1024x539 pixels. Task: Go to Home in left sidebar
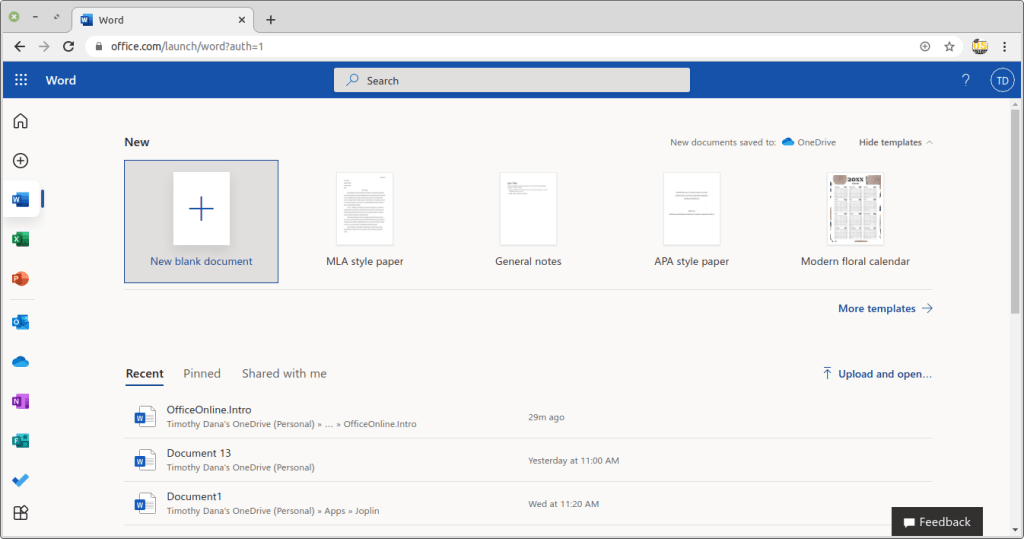[20, 121]
